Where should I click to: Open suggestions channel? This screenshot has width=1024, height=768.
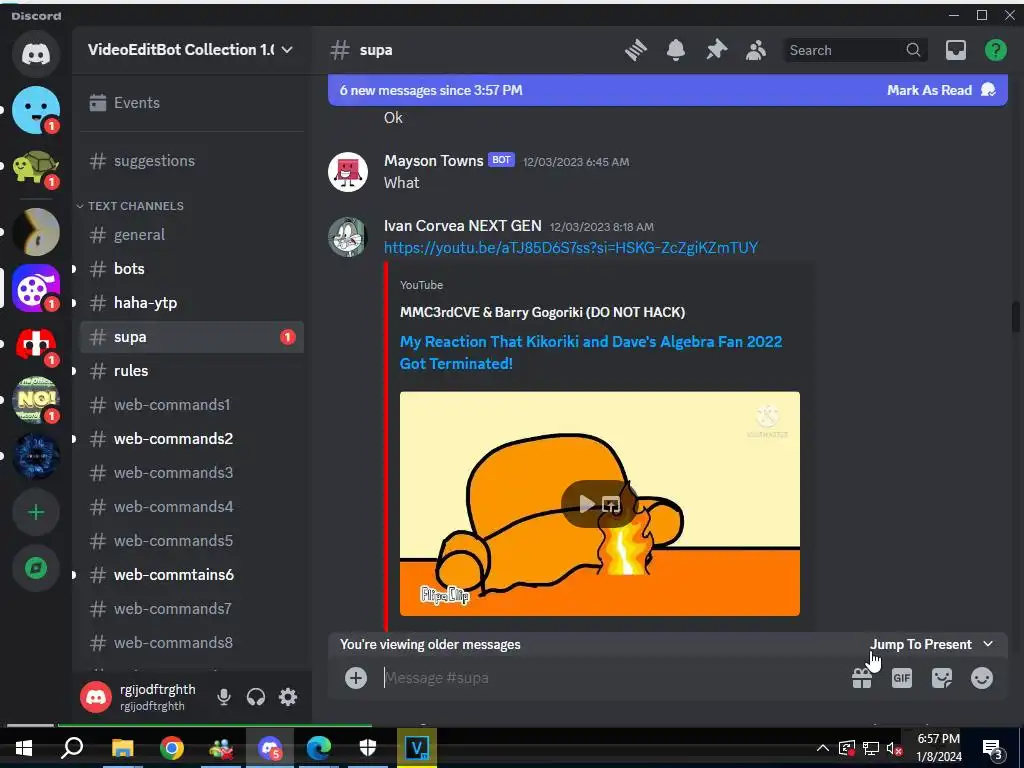[x=192, y=161]
